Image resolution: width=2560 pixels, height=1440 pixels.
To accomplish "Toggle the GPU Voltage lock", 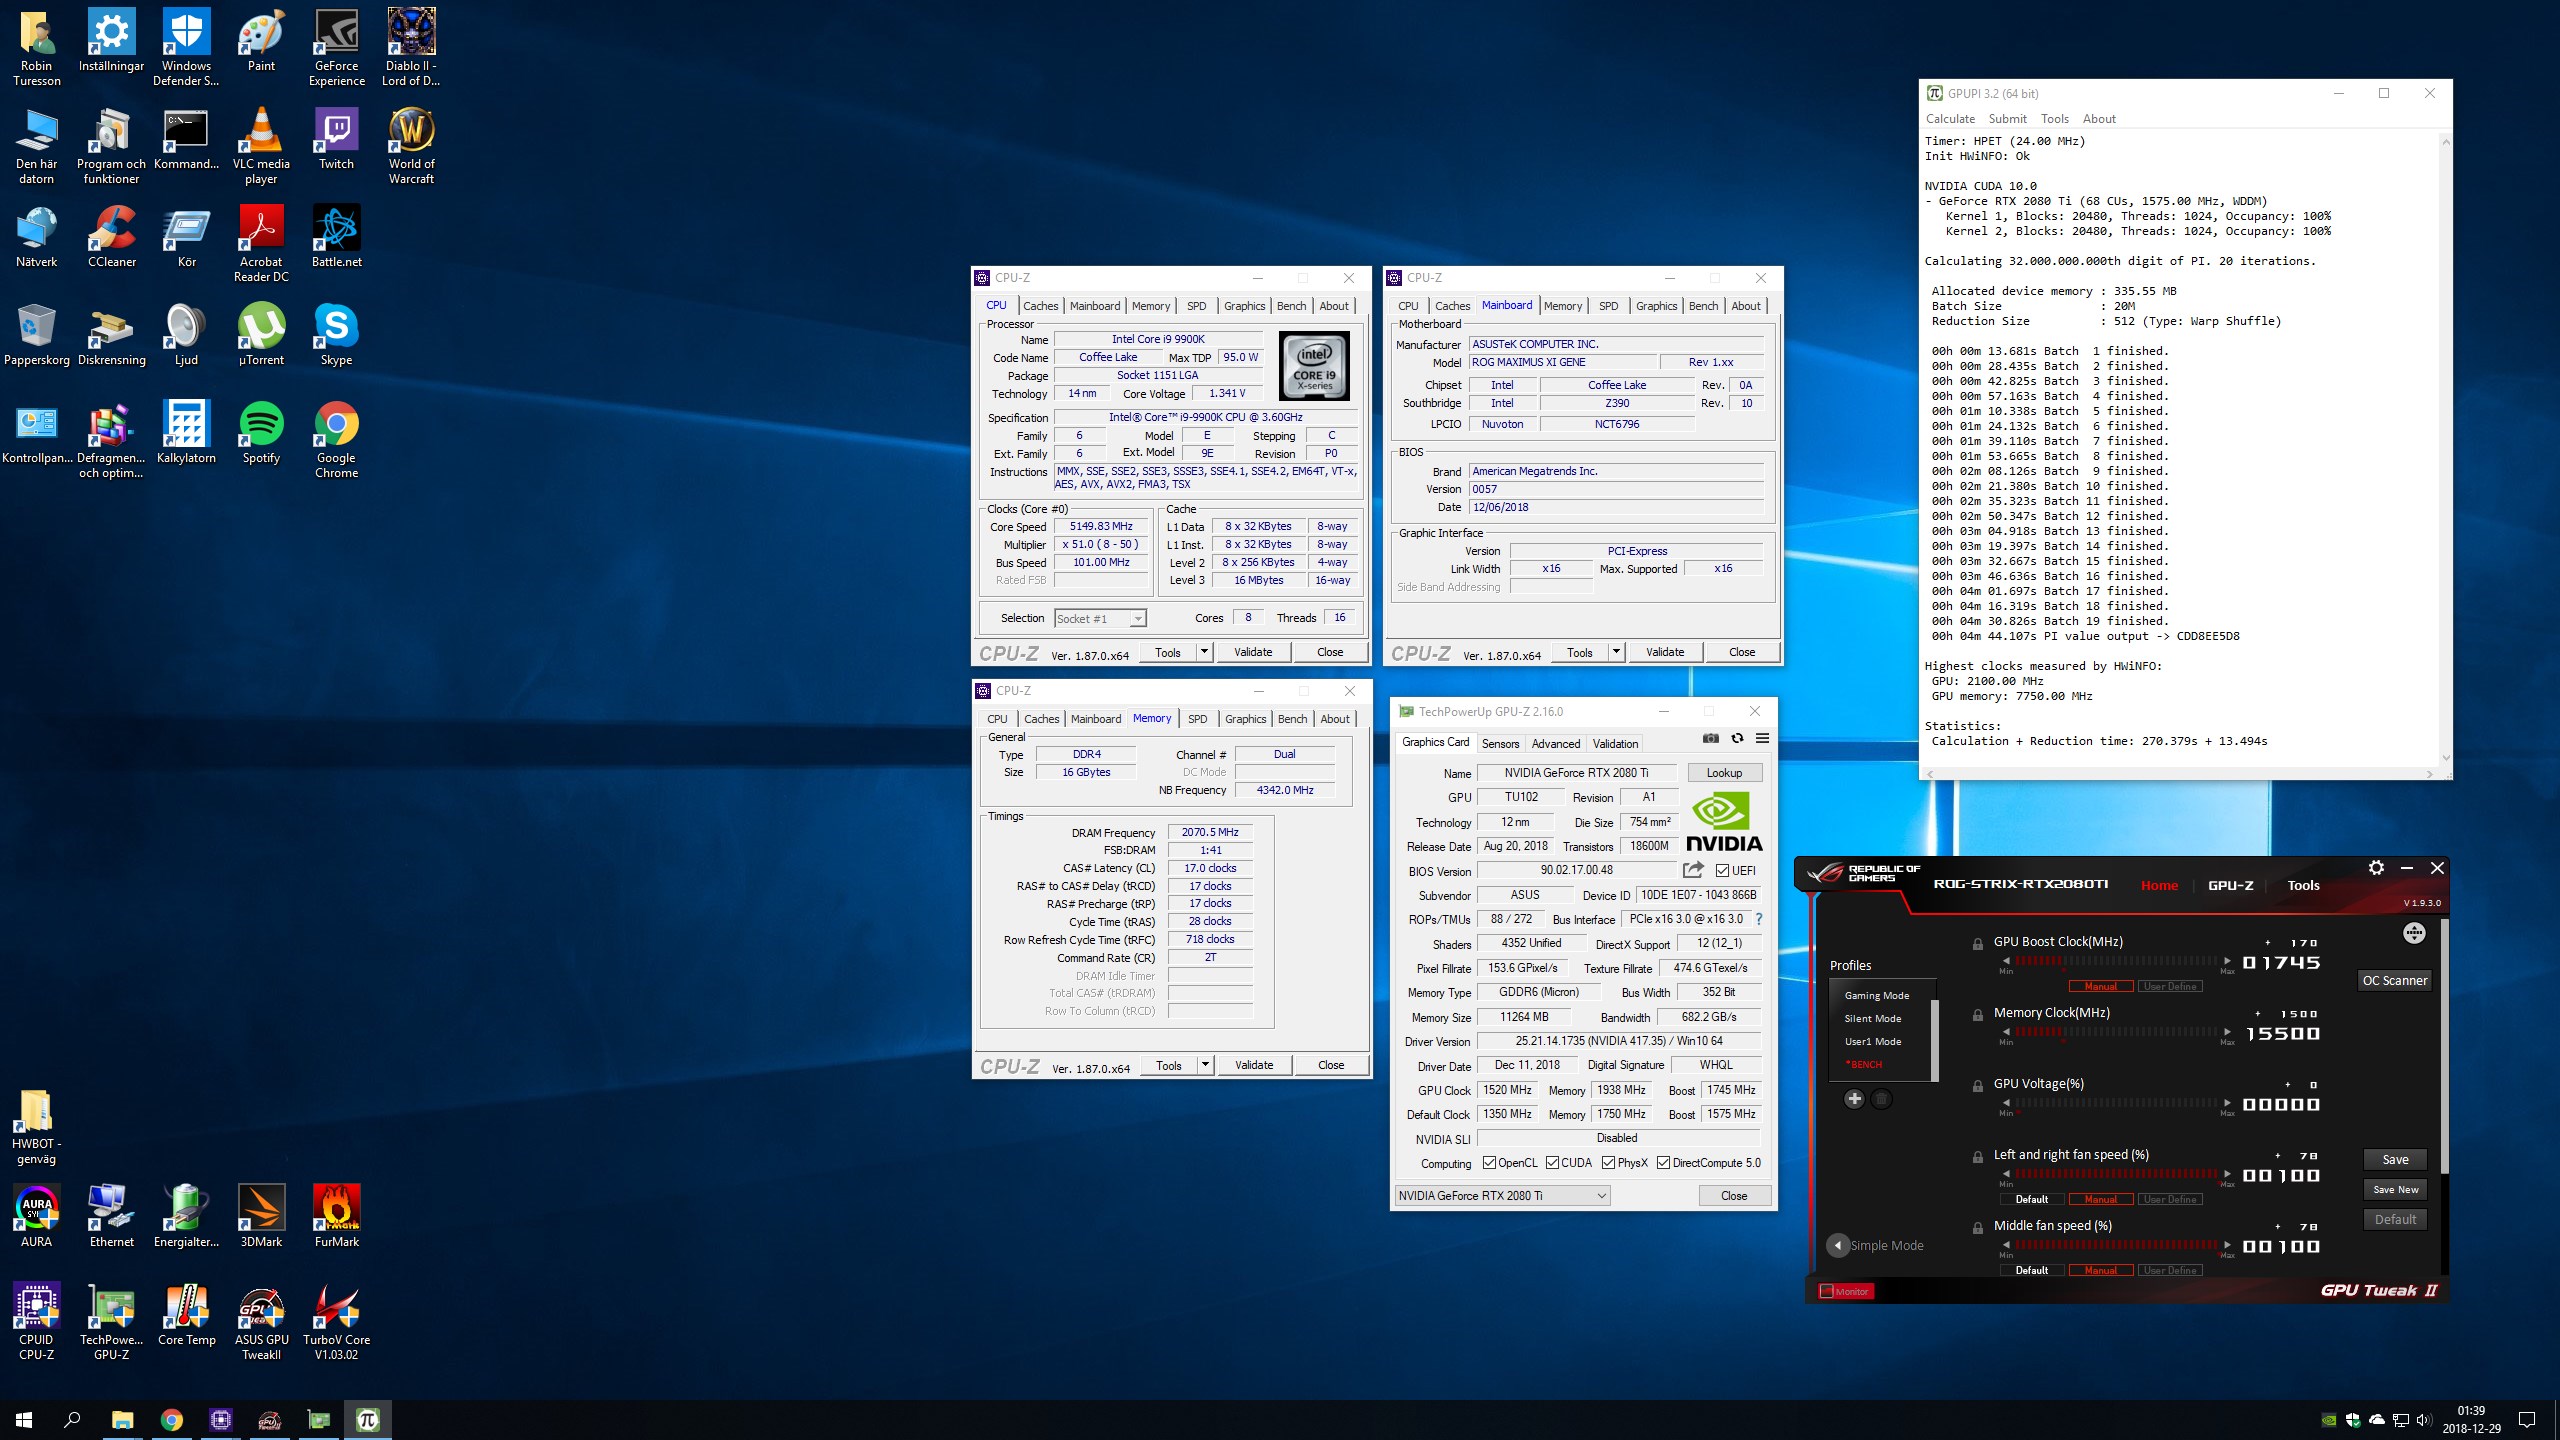I will [1978, 1085].
